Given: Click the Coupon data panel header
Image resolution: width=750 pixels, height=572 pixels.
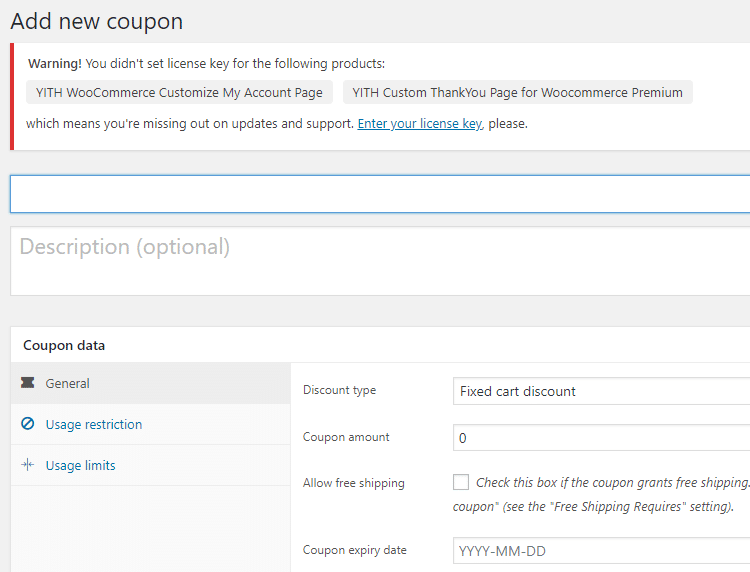Looking at the screenshot, I should (x=64, y=345).
